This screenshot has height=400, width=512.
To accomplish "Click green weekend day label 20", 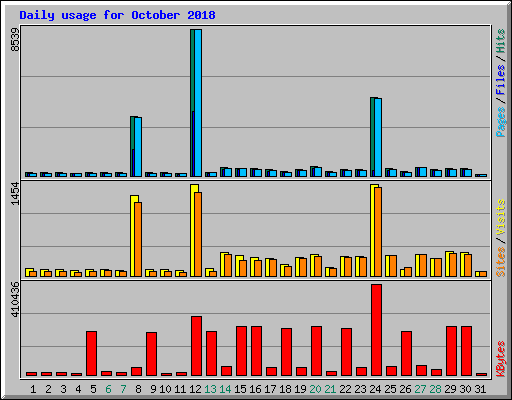I will (x=315, y=389).
